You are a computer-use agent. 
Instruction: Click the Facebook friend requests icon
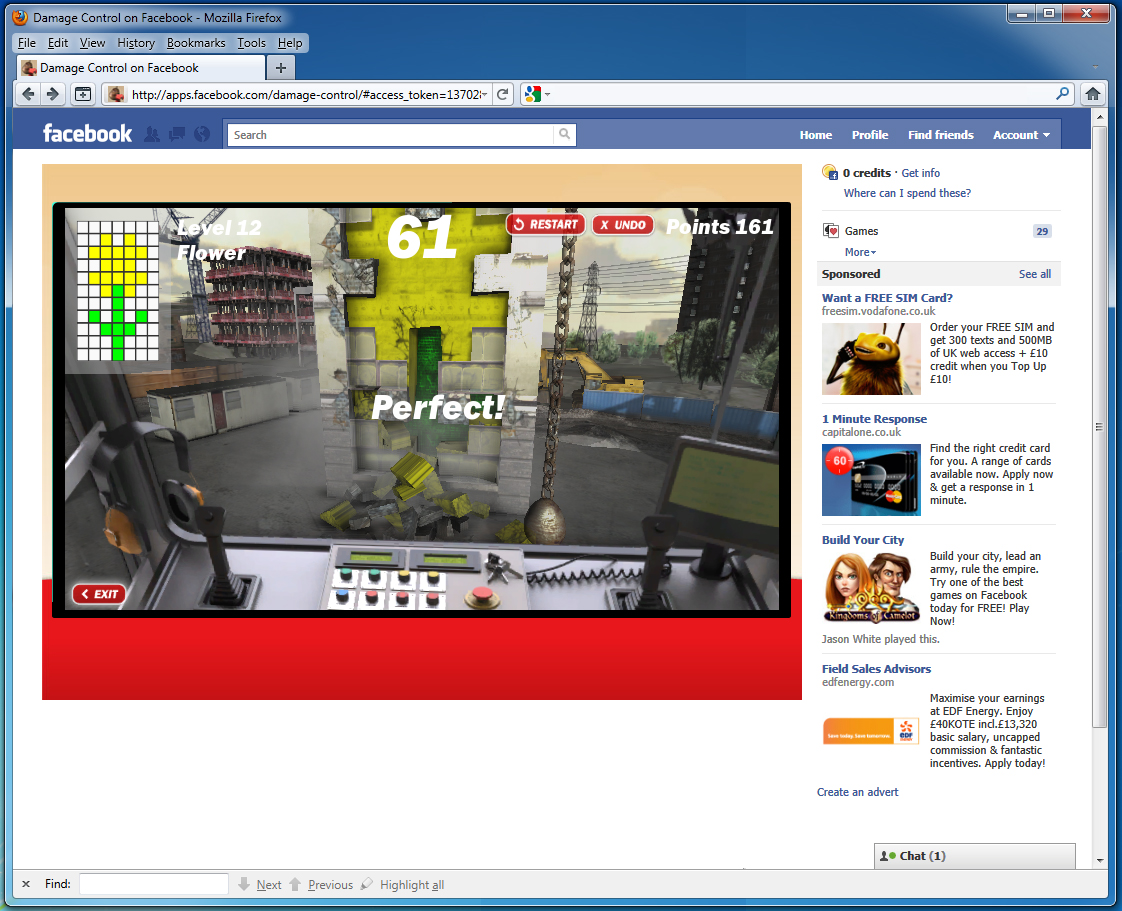(x=152, y=135)
